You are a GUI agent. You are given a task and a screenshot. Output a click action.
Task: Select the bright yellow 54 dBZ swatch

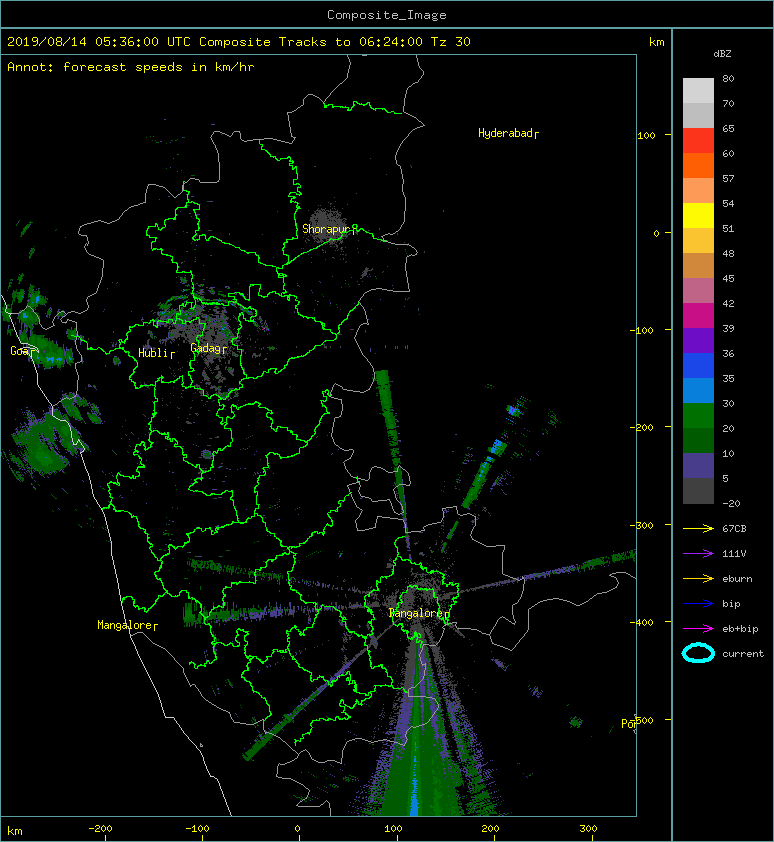coord(698,215)
